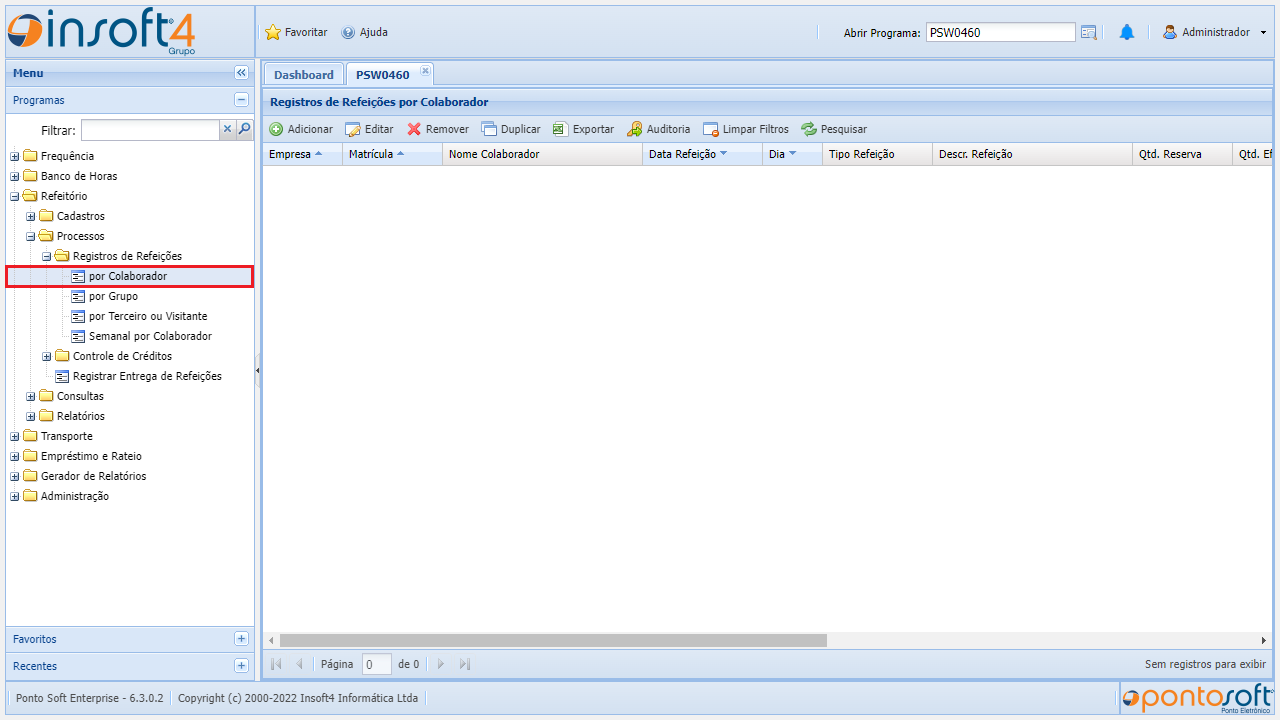Click Limpar Filtros button
Image resolution: width=1280 pixels, height=720 pixels.
[x=746, y=129]
